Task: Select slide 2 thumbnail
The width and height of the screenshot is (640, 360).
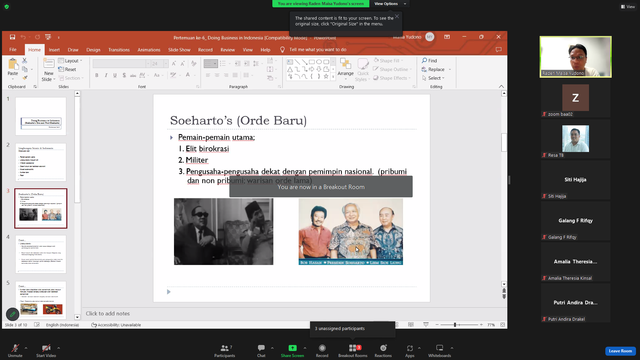Action: [x=41, y=162]
